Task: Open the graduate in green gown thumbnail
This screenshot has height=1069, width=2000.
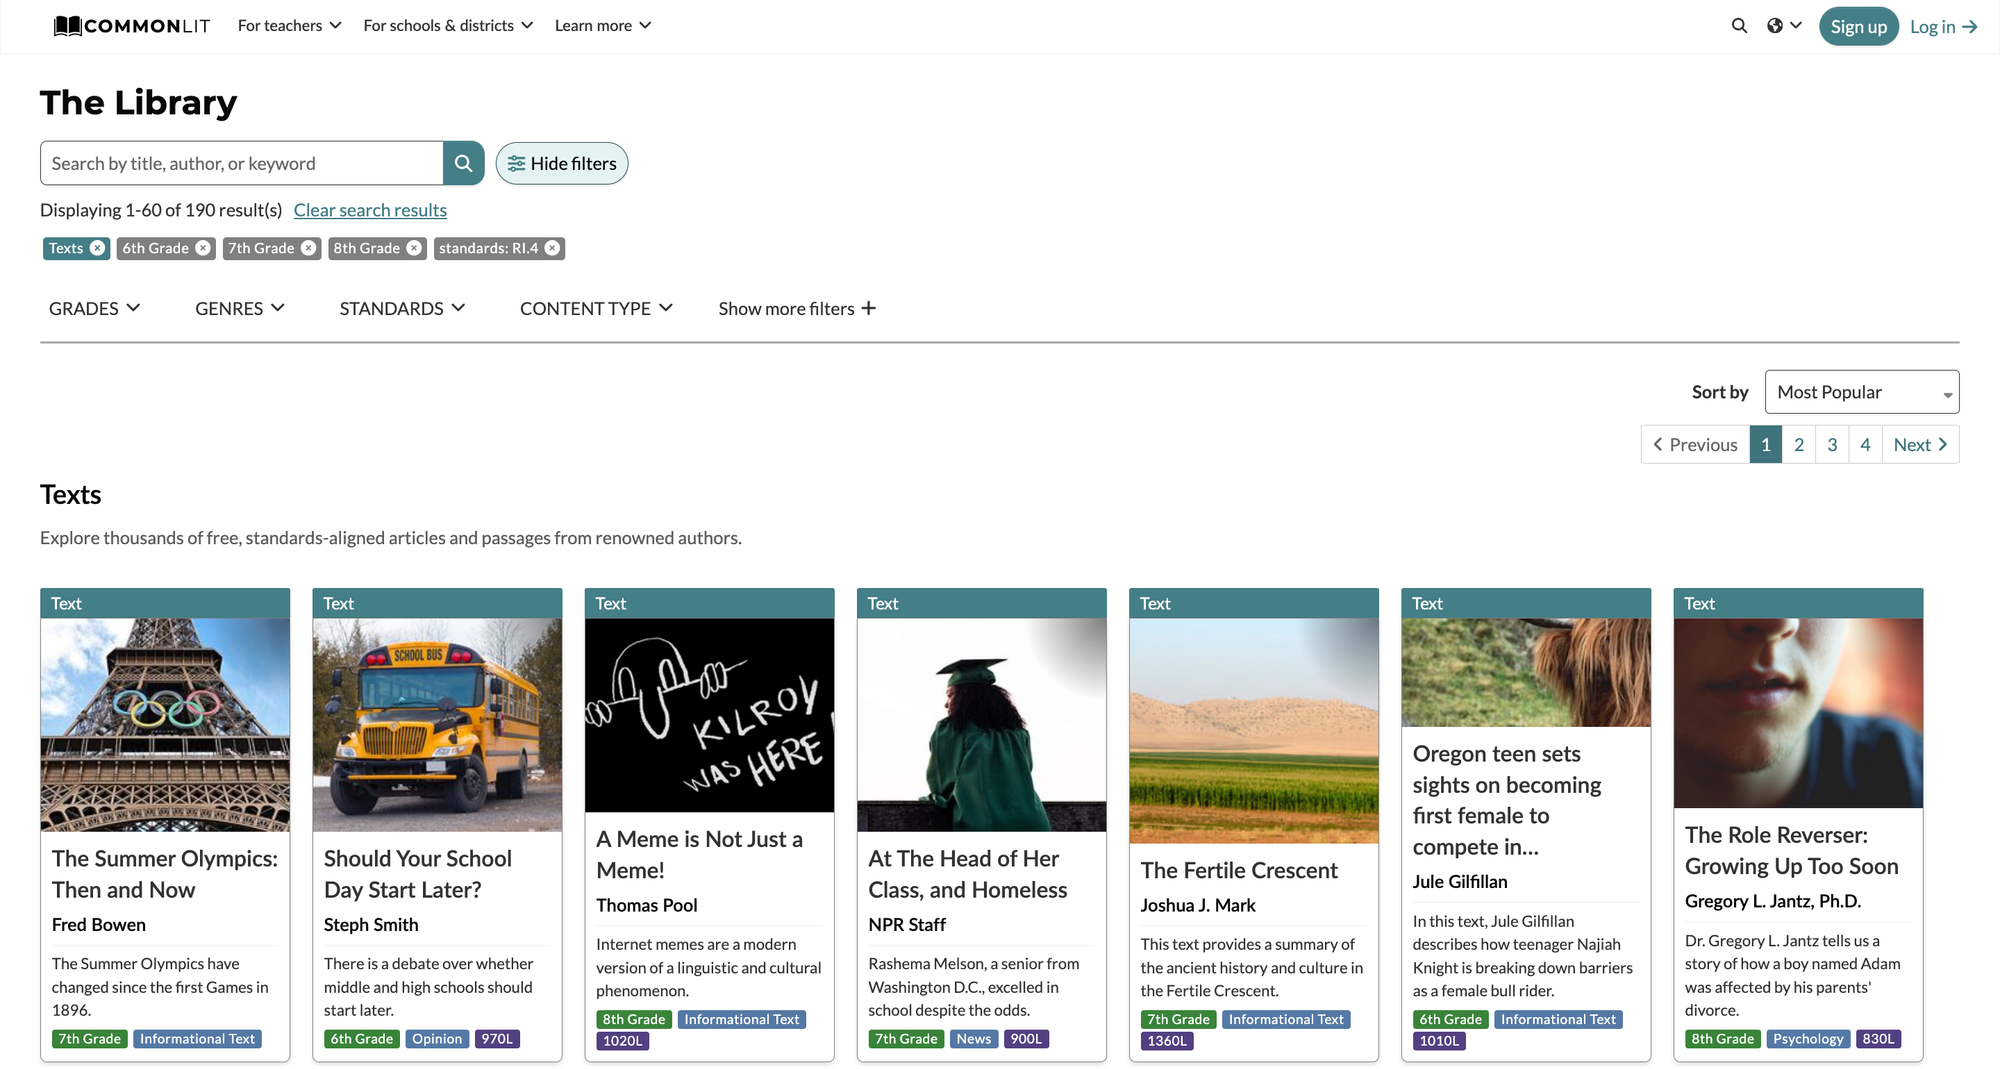Action: pyautogui.click(x=981, y=725)
